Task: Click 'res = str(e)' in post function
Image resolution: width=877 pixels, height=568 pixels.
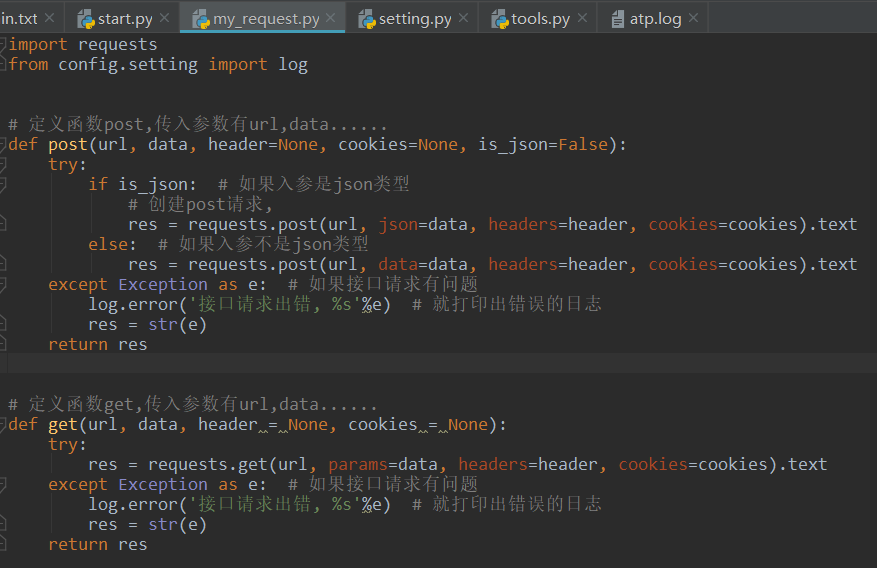Action: 148,324
